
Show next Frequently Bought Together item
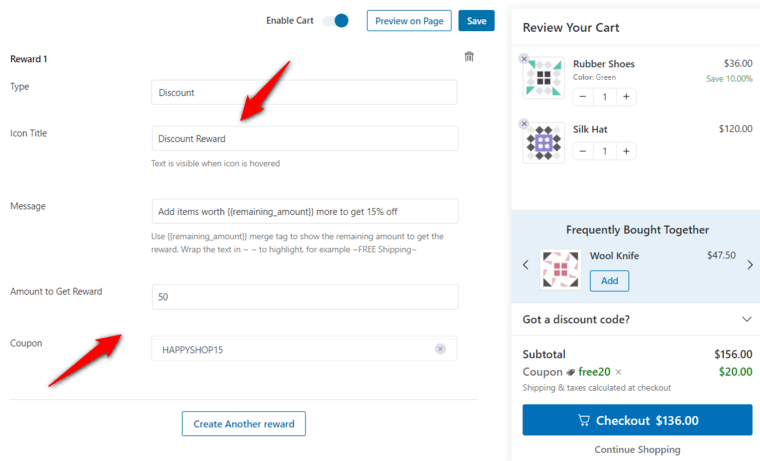[x=750, y=265]
